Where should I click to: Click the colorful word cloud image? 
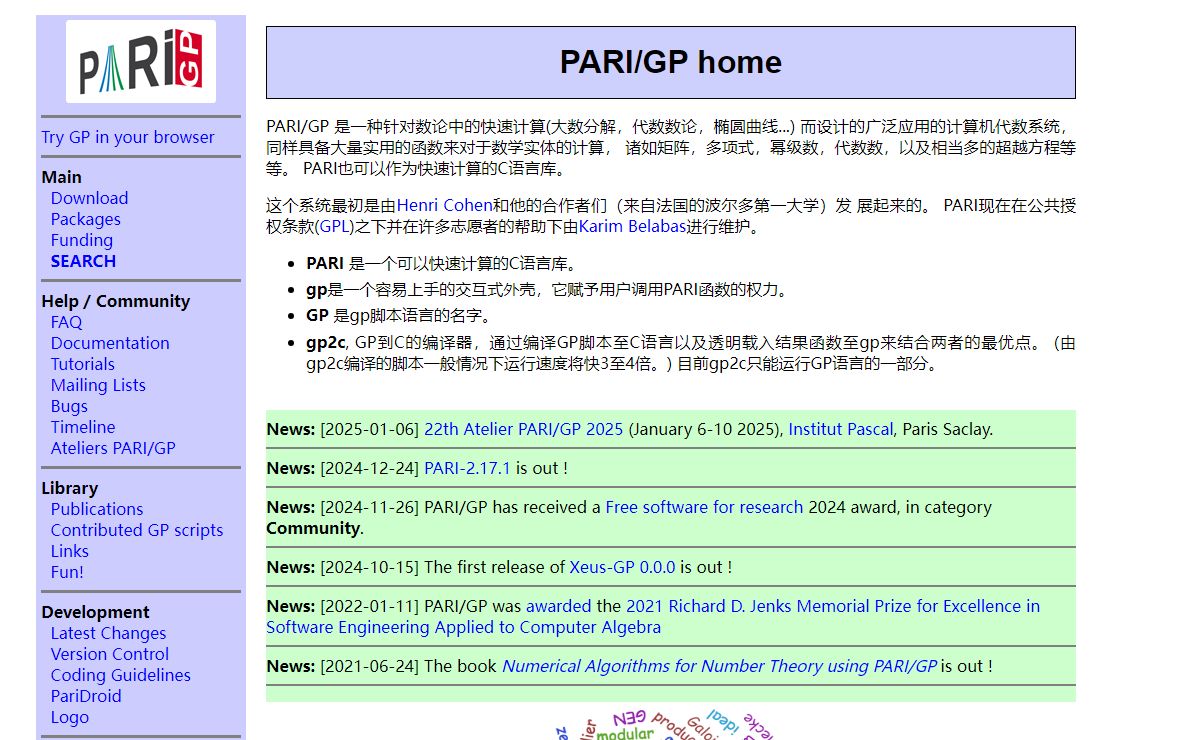tap(665, 725)
